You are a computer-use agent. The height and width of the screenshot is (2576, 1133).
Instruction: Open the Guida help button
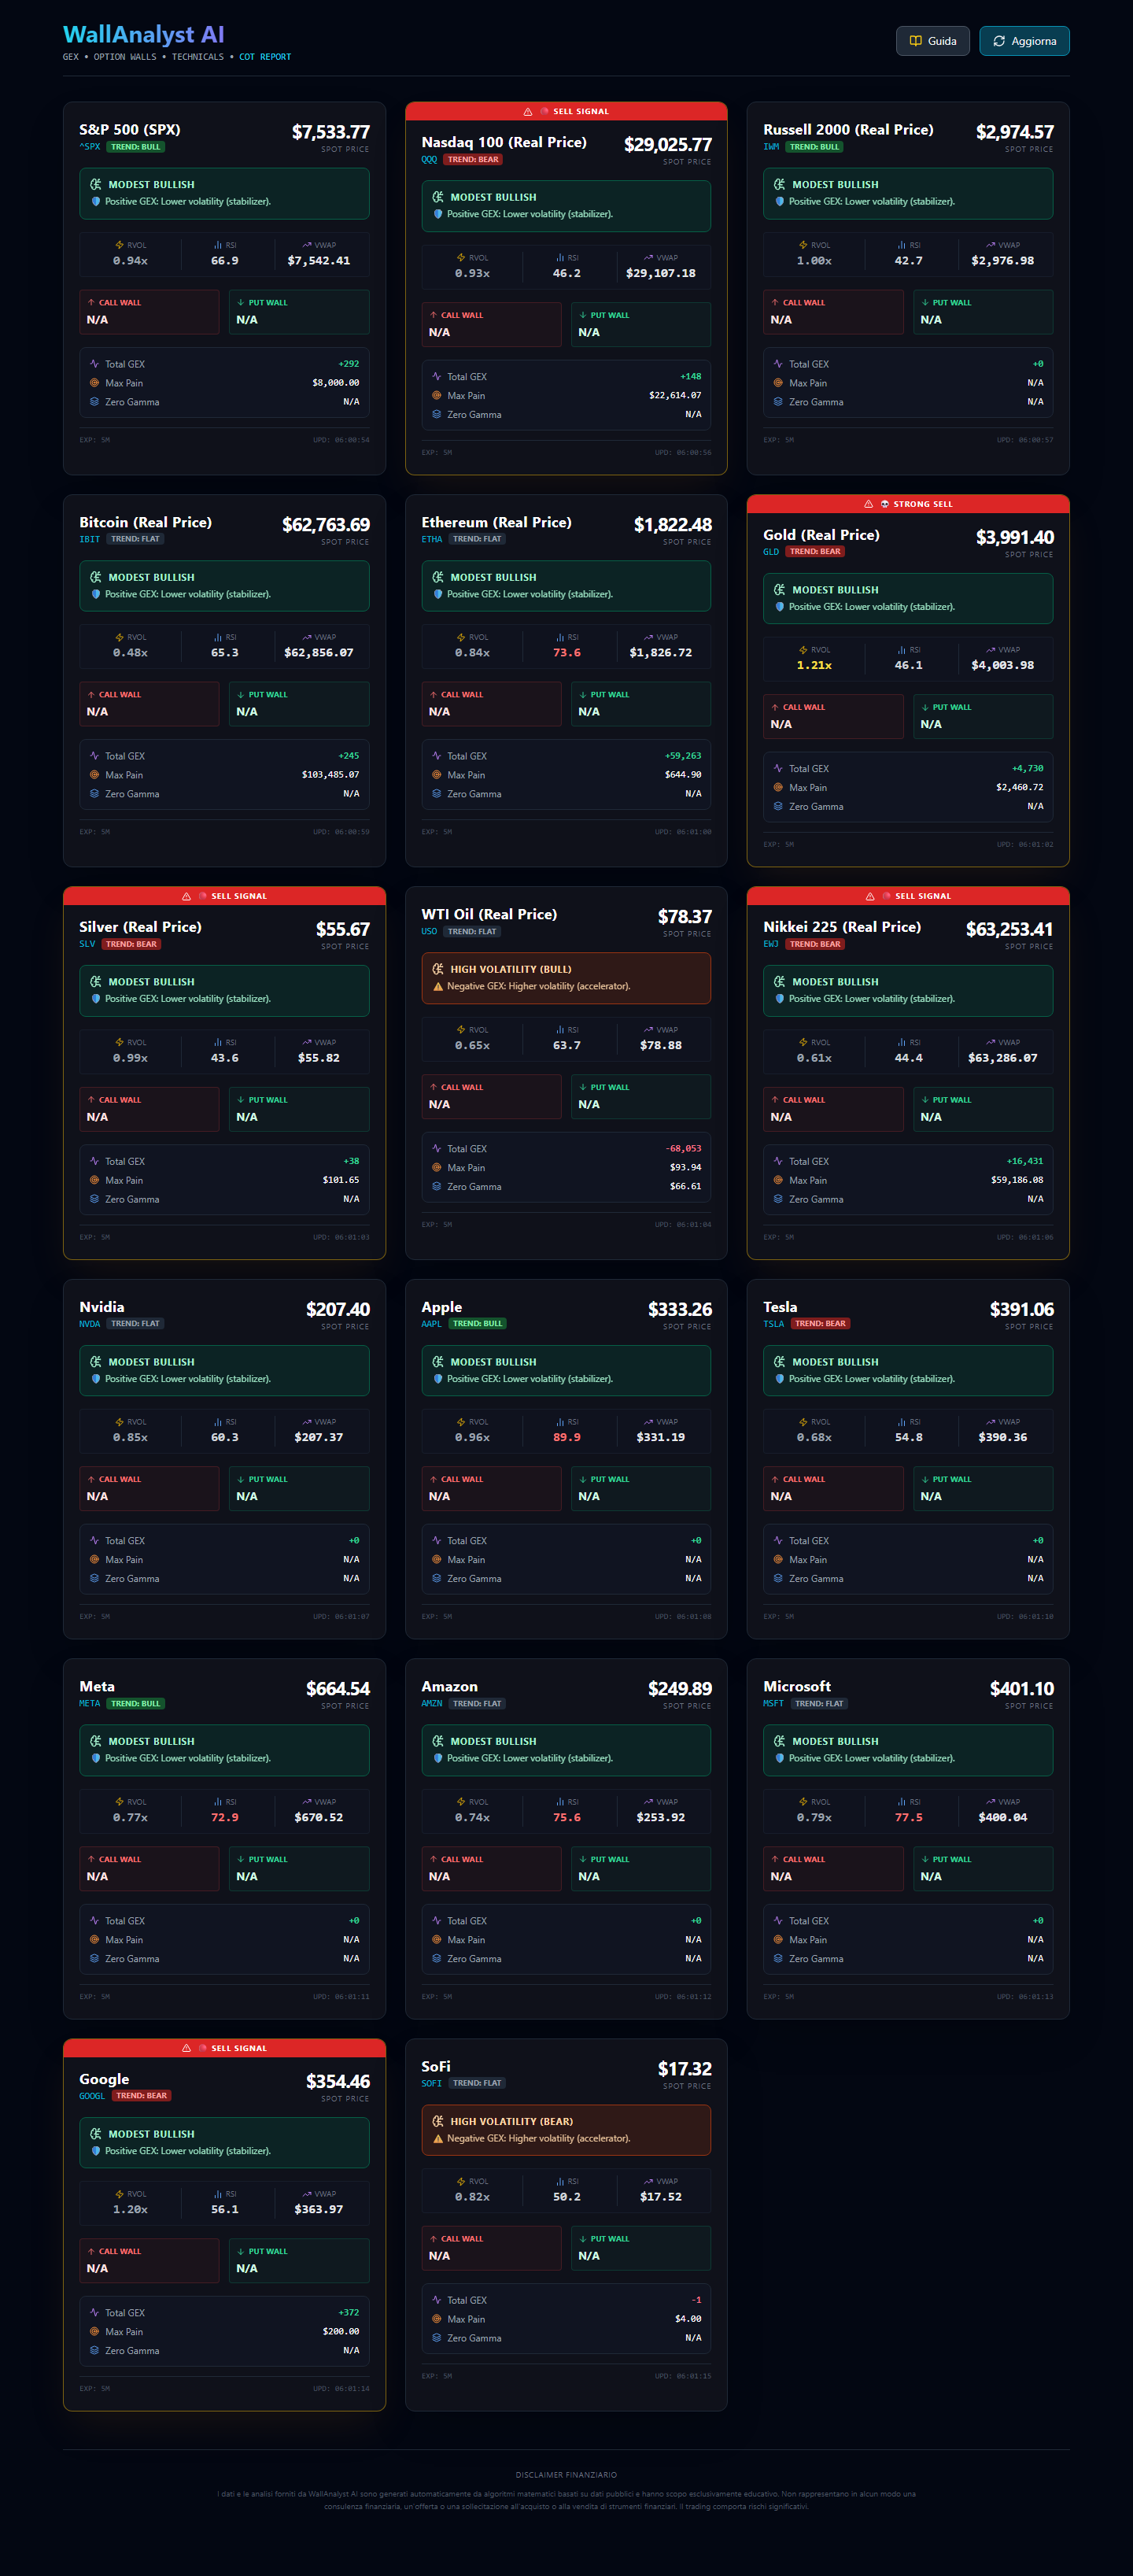click(932, 41)
